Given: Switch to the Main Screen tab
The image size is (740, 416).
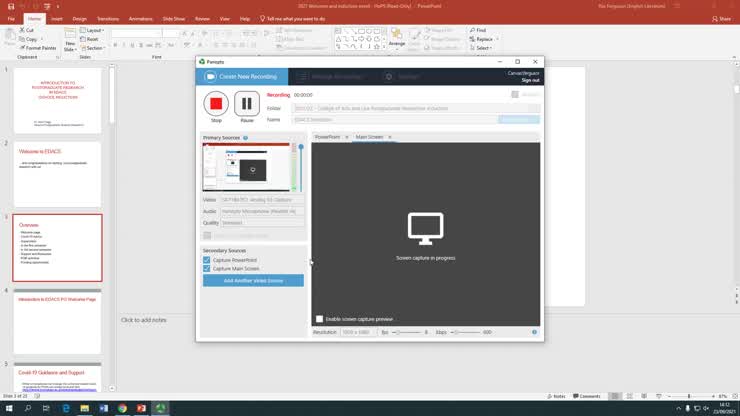Looking at the screenshot, I should [369, 137].
